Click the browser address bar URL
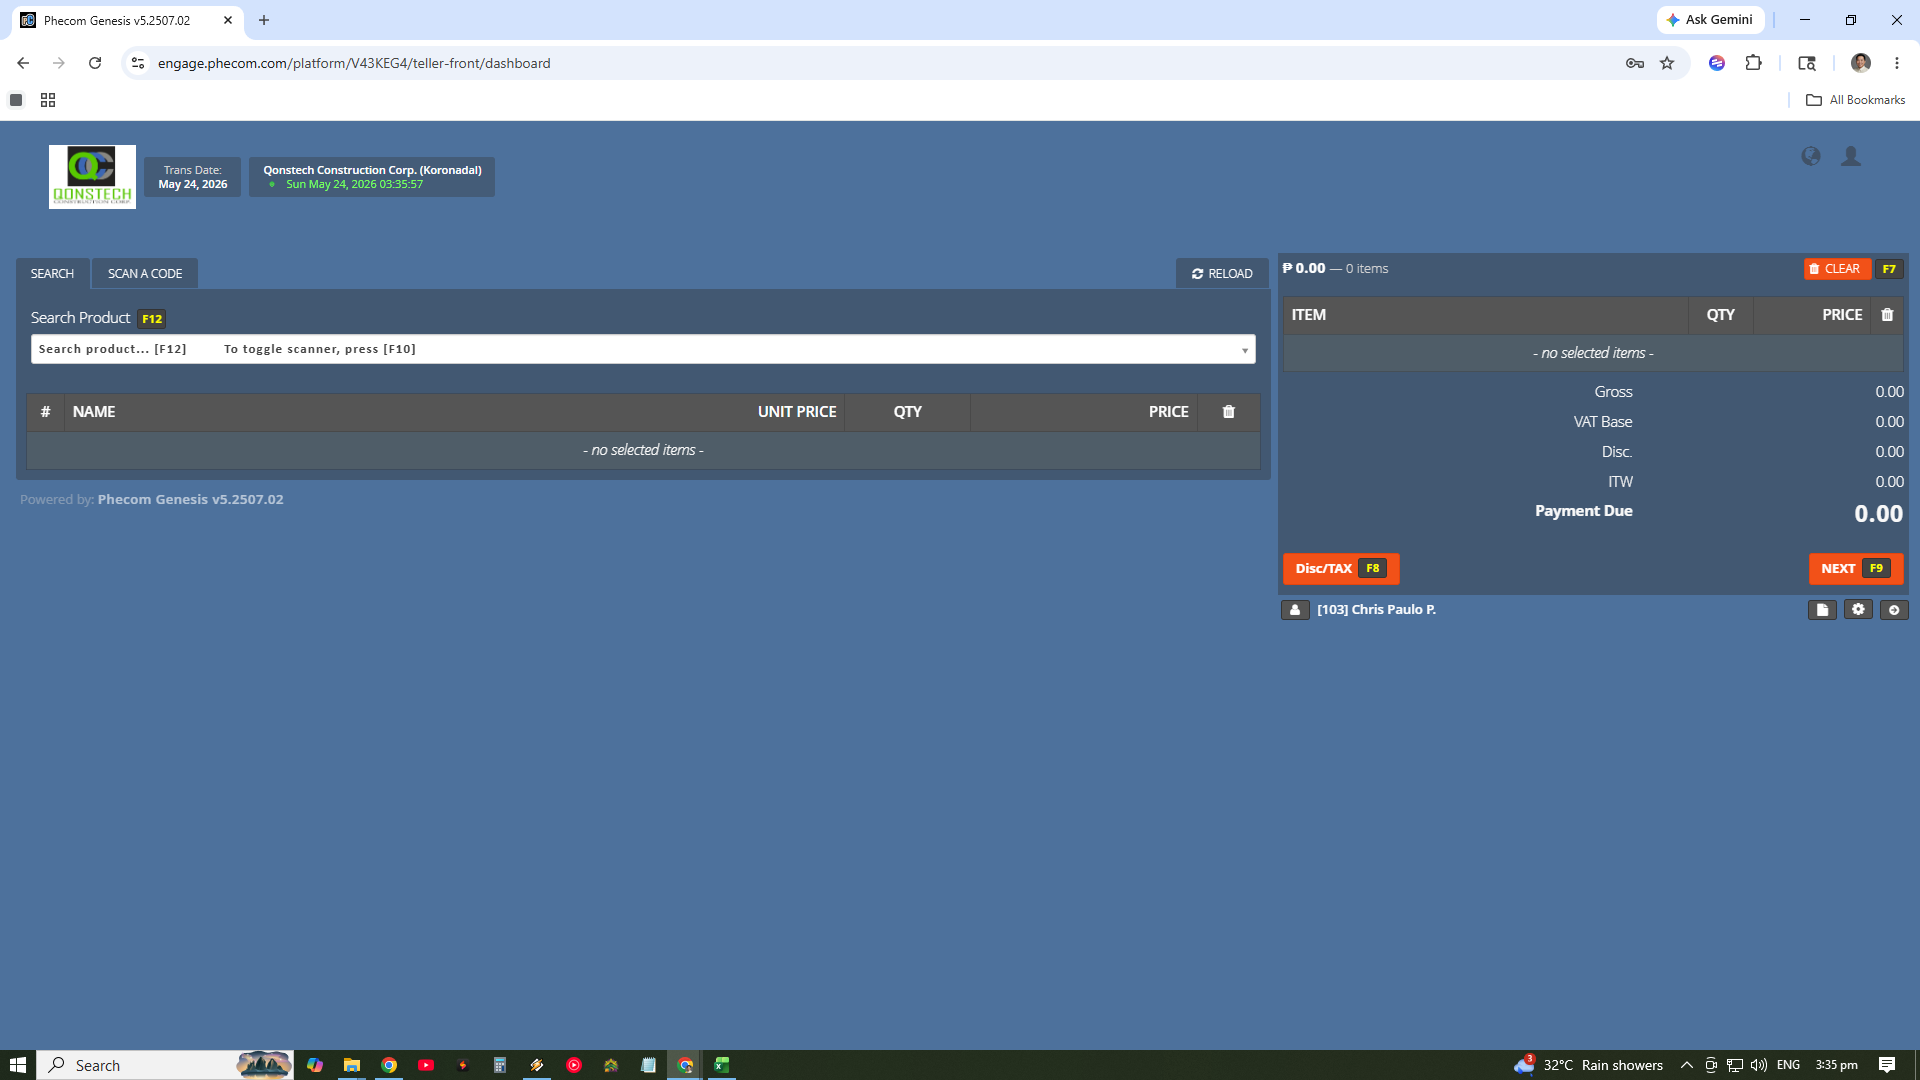This screenshot has width=1920, height=1080. point(354,63)
